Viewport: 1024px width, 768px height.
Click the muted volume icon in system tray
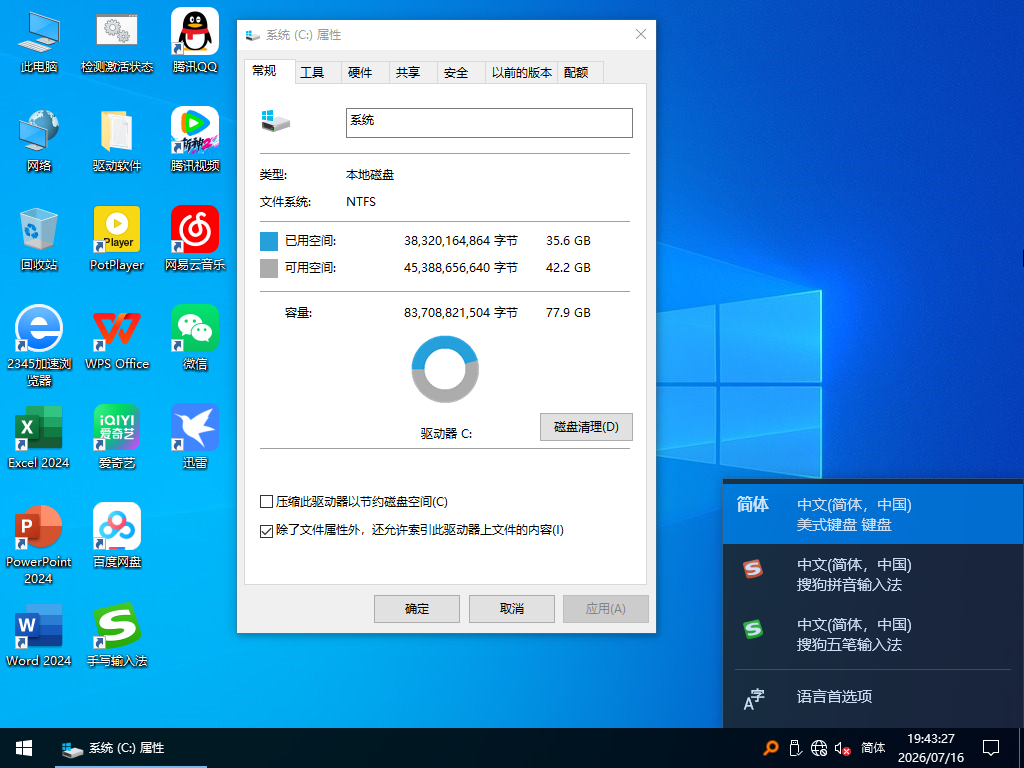point(842,748)
